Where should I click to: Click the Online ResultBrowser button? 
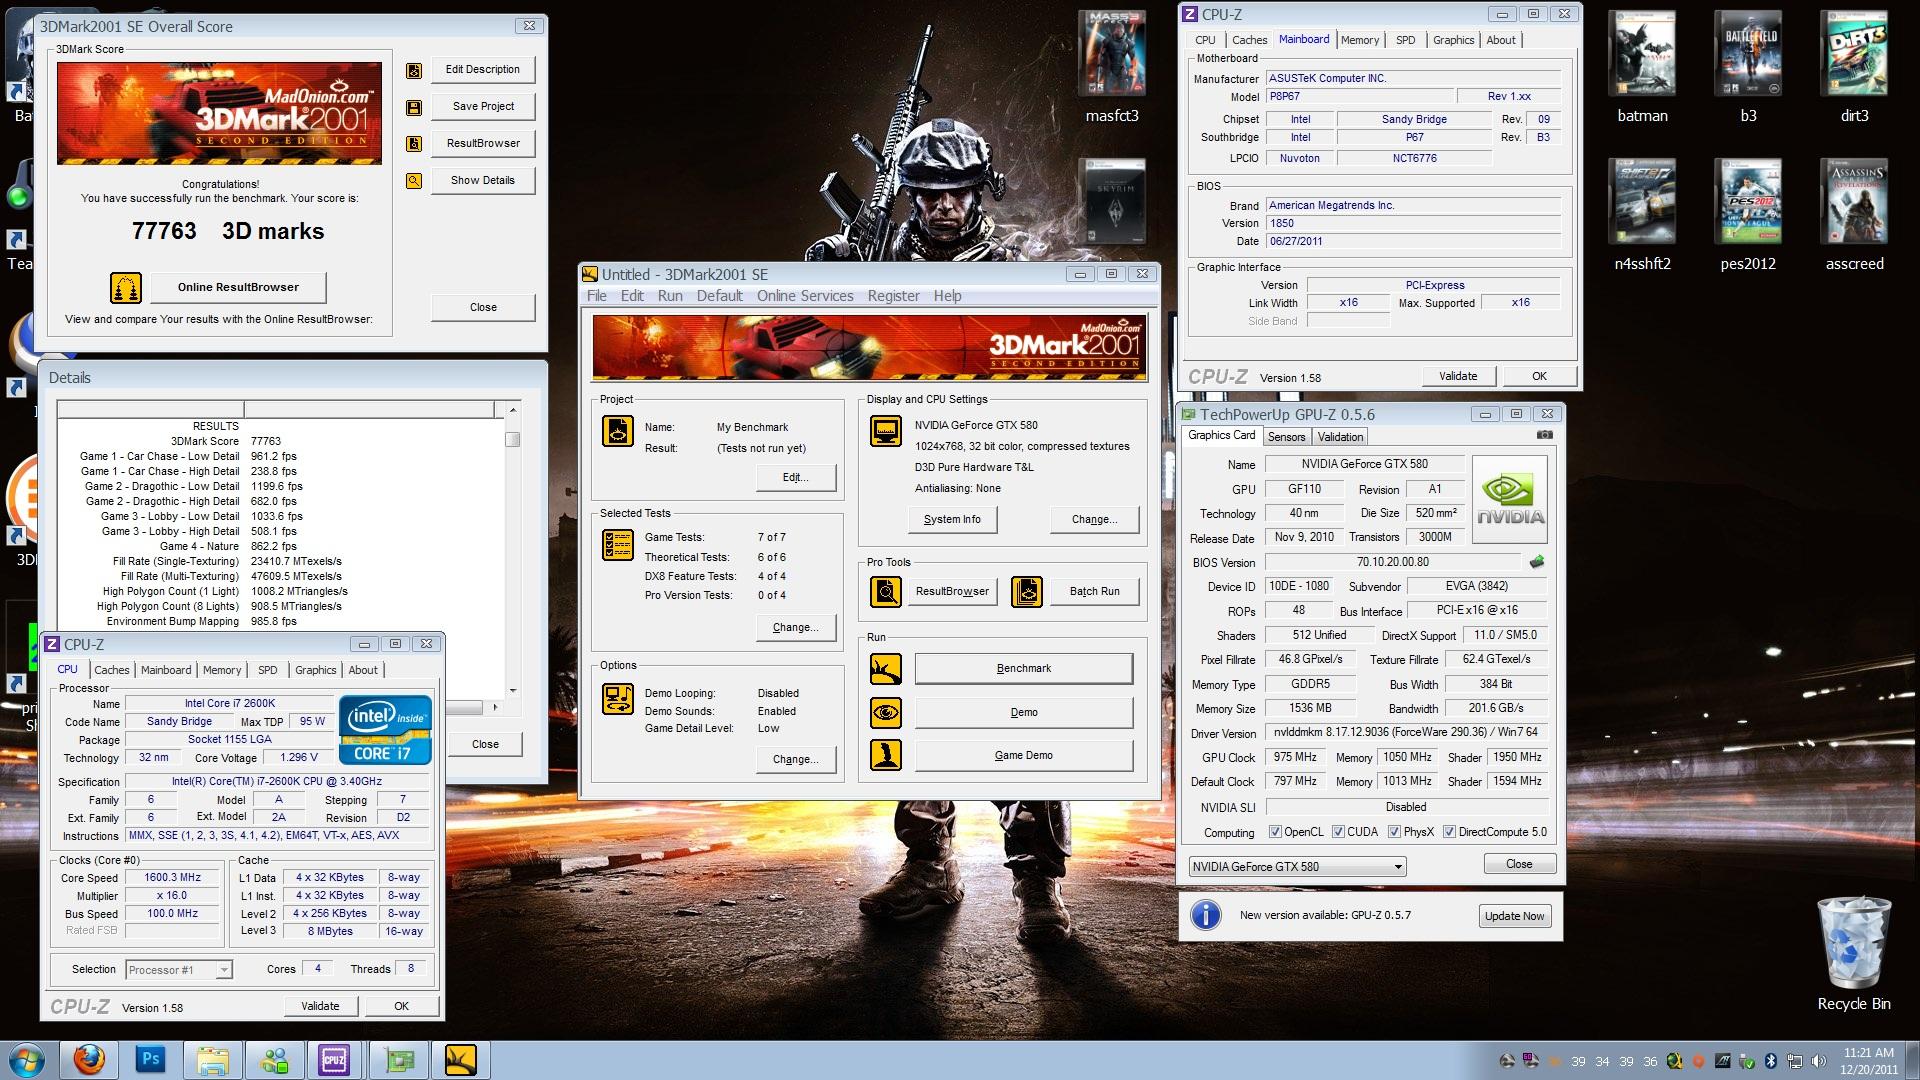[x=238, y=287]
